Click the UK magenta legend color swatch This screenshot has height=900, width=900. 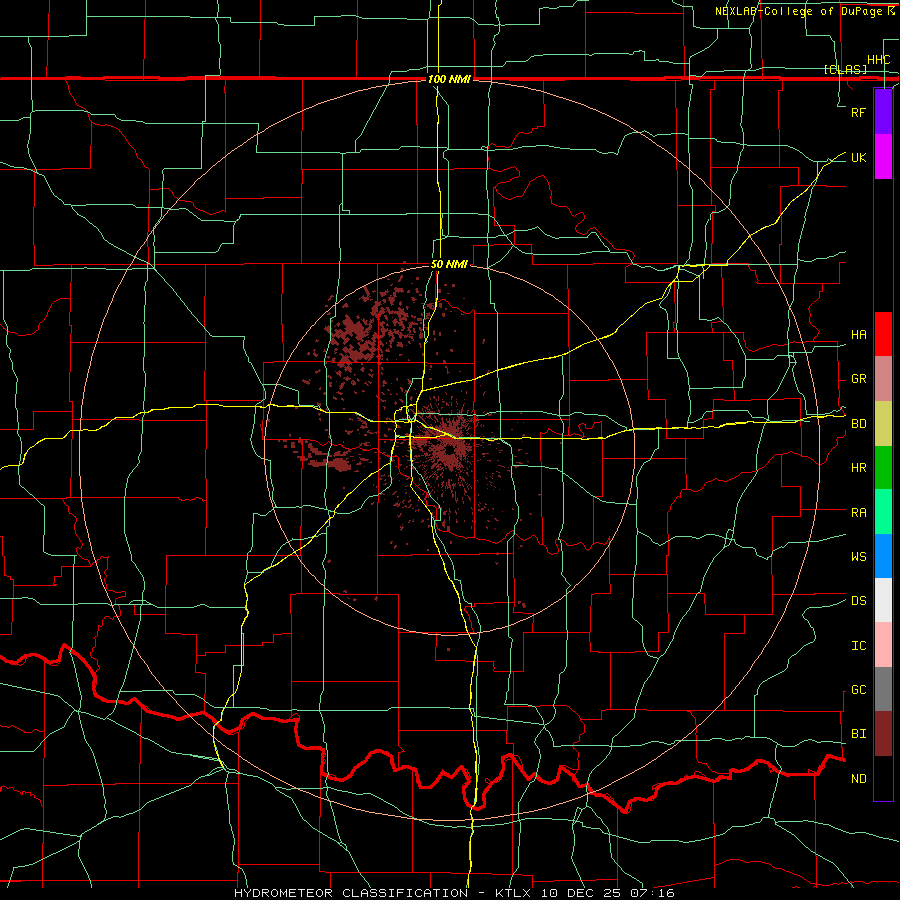pos(883,157)
